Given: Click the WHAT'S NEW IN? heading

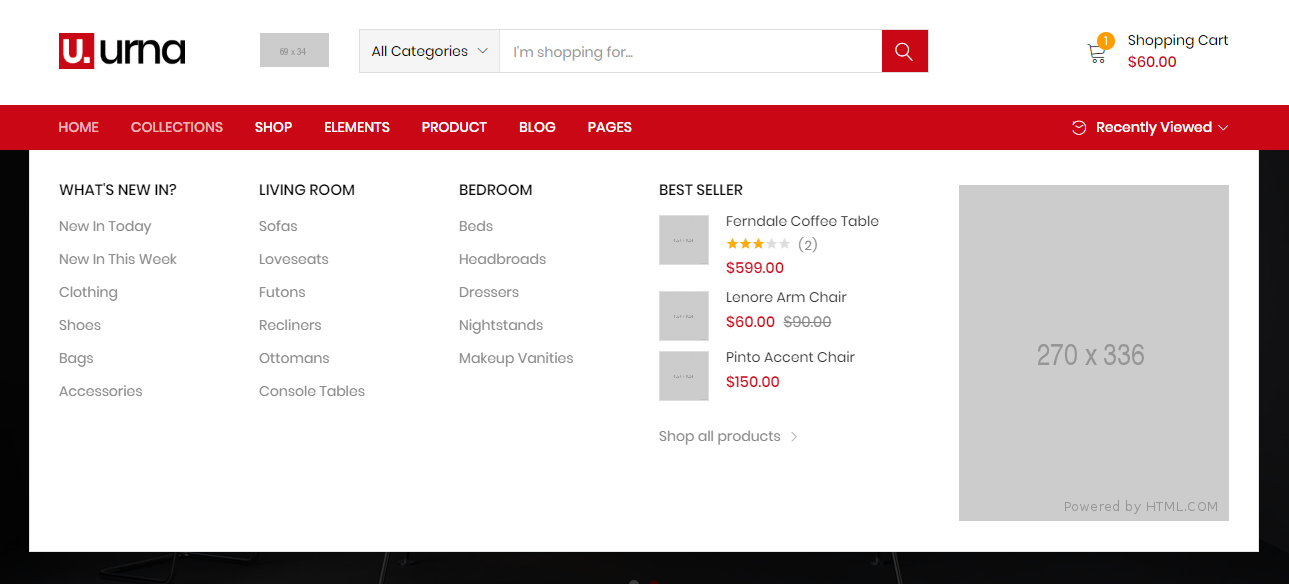Looking at the screenshot, I should pyautogui.click(x=118, y=190).
